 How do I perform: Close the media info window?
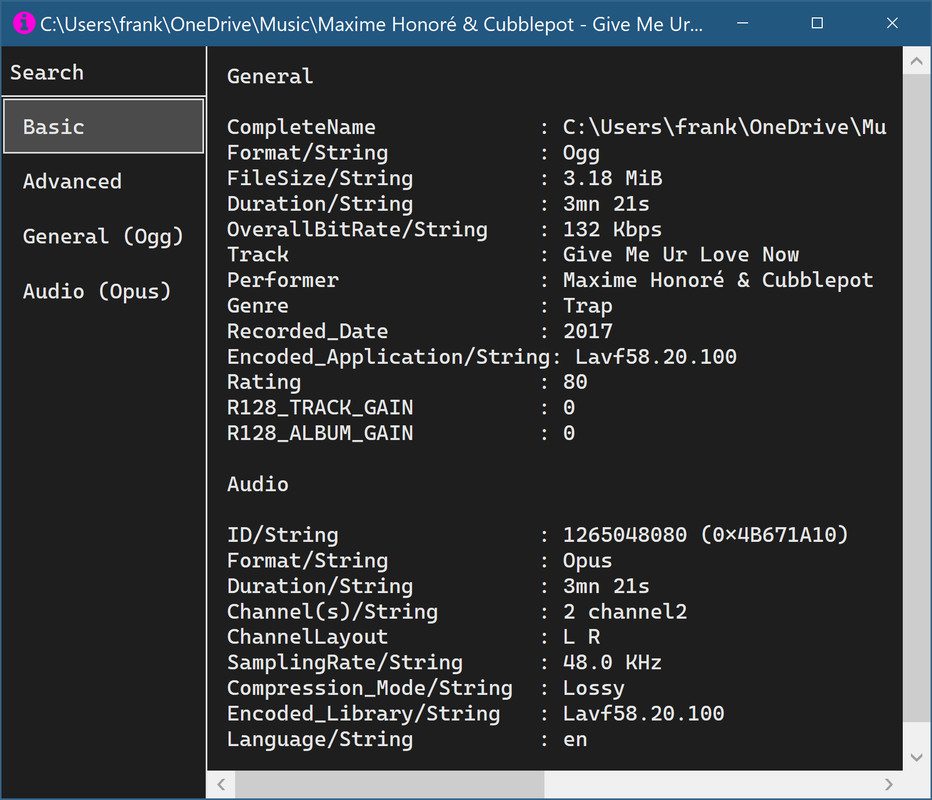click(892, 23)
